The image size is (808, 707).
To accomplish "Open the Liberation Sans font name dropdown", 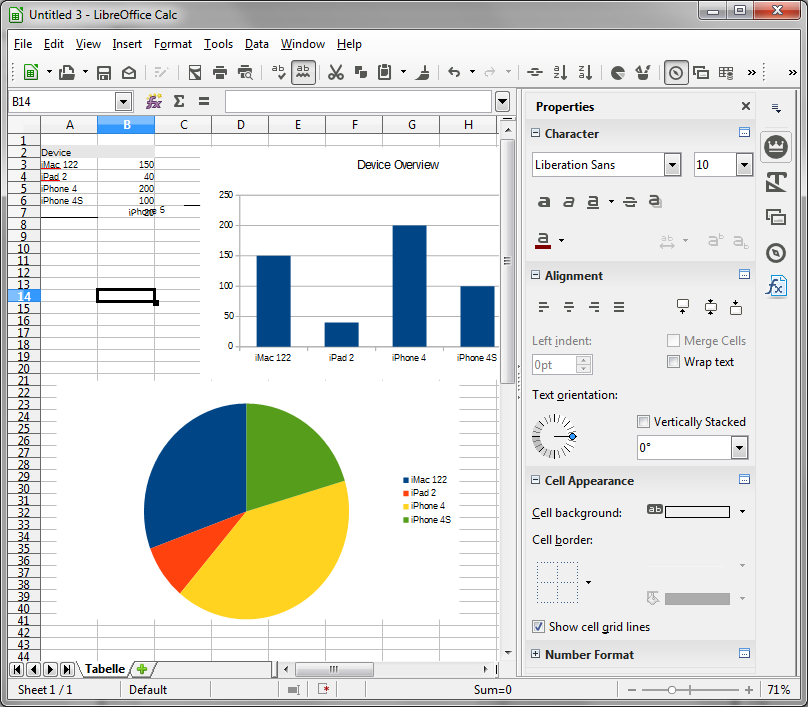I will 673,165.
